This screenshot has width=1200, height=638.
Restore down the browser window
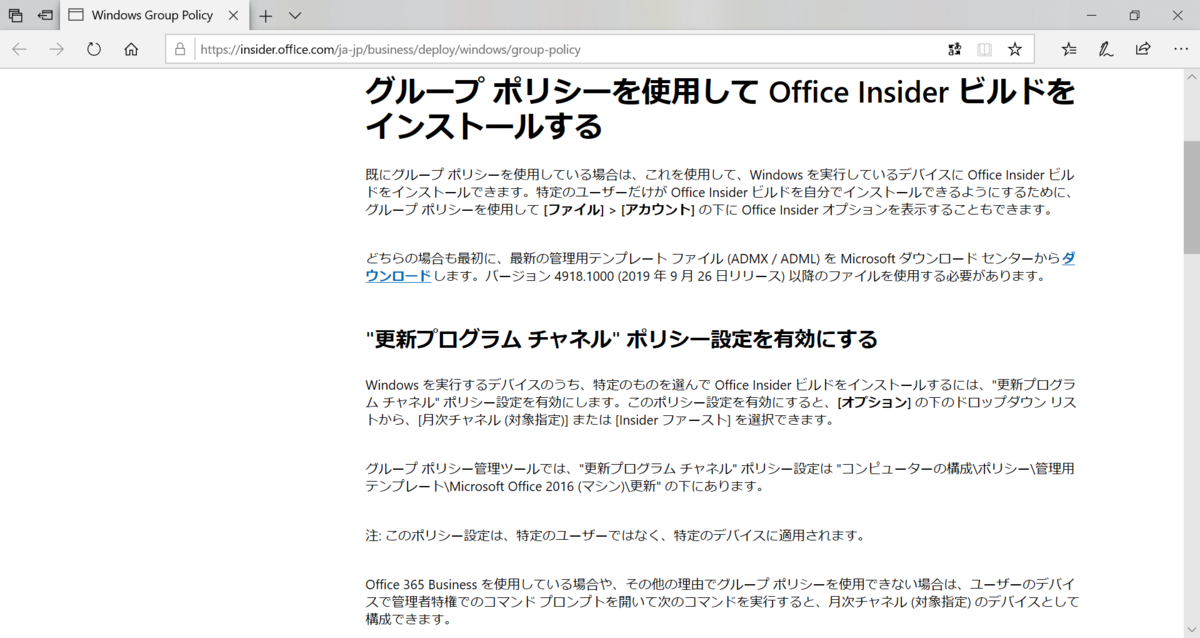click(x=1134, y=16)
